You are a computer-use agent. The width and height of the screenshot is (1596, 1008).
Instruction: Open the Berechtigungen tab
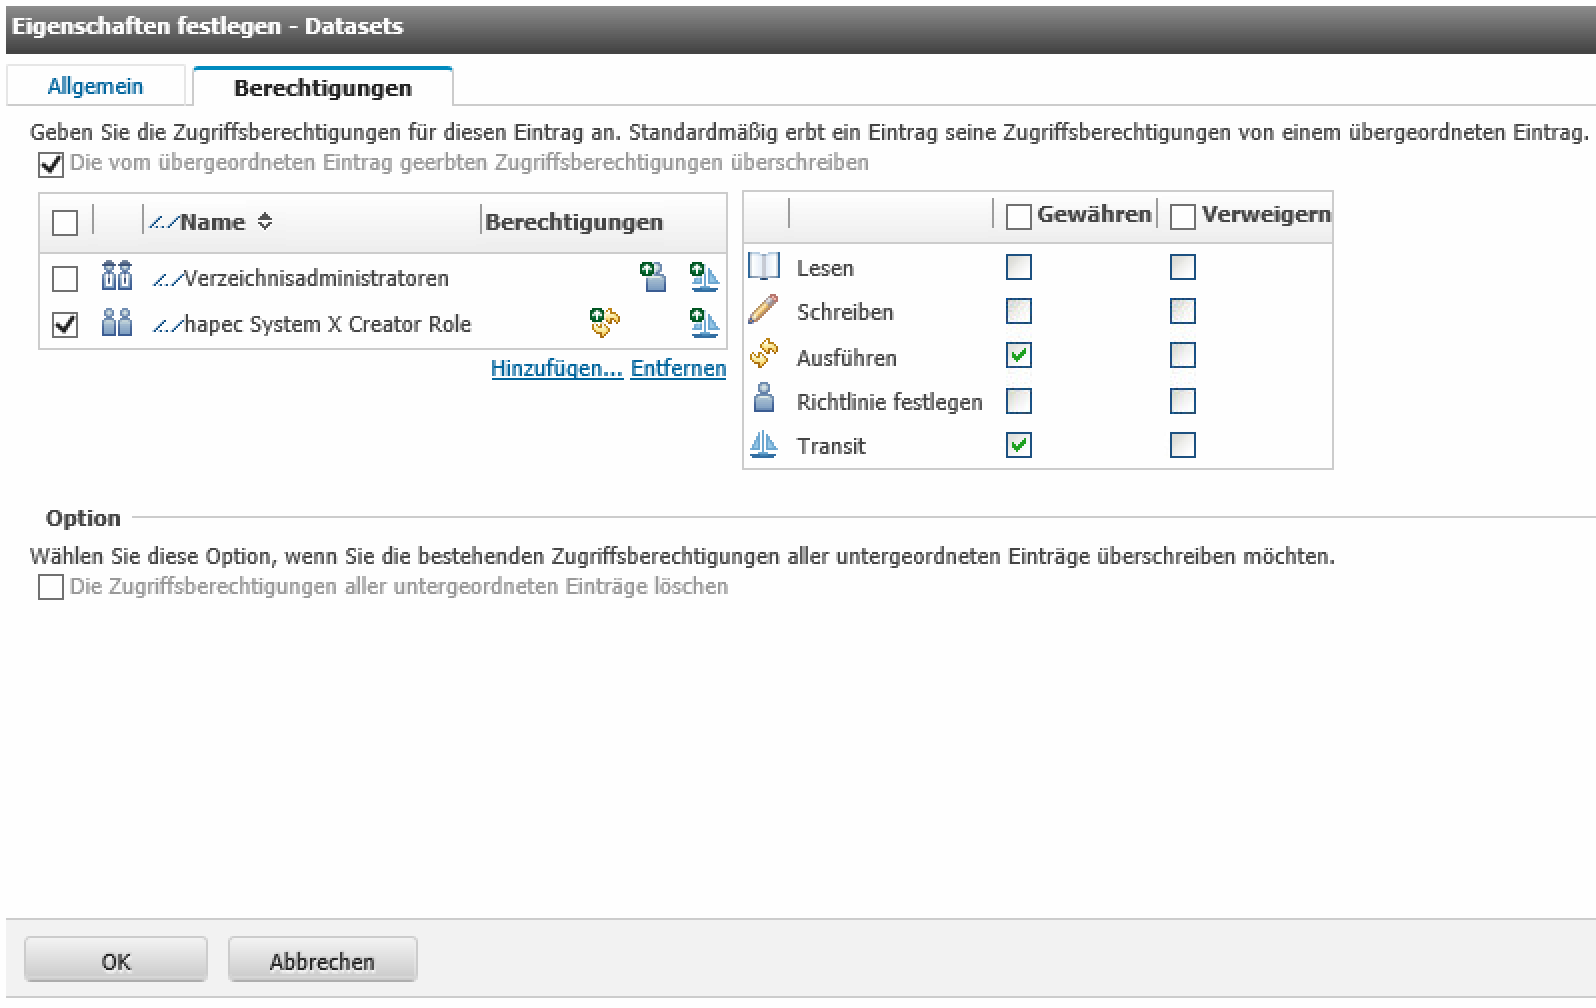(322, 88)
